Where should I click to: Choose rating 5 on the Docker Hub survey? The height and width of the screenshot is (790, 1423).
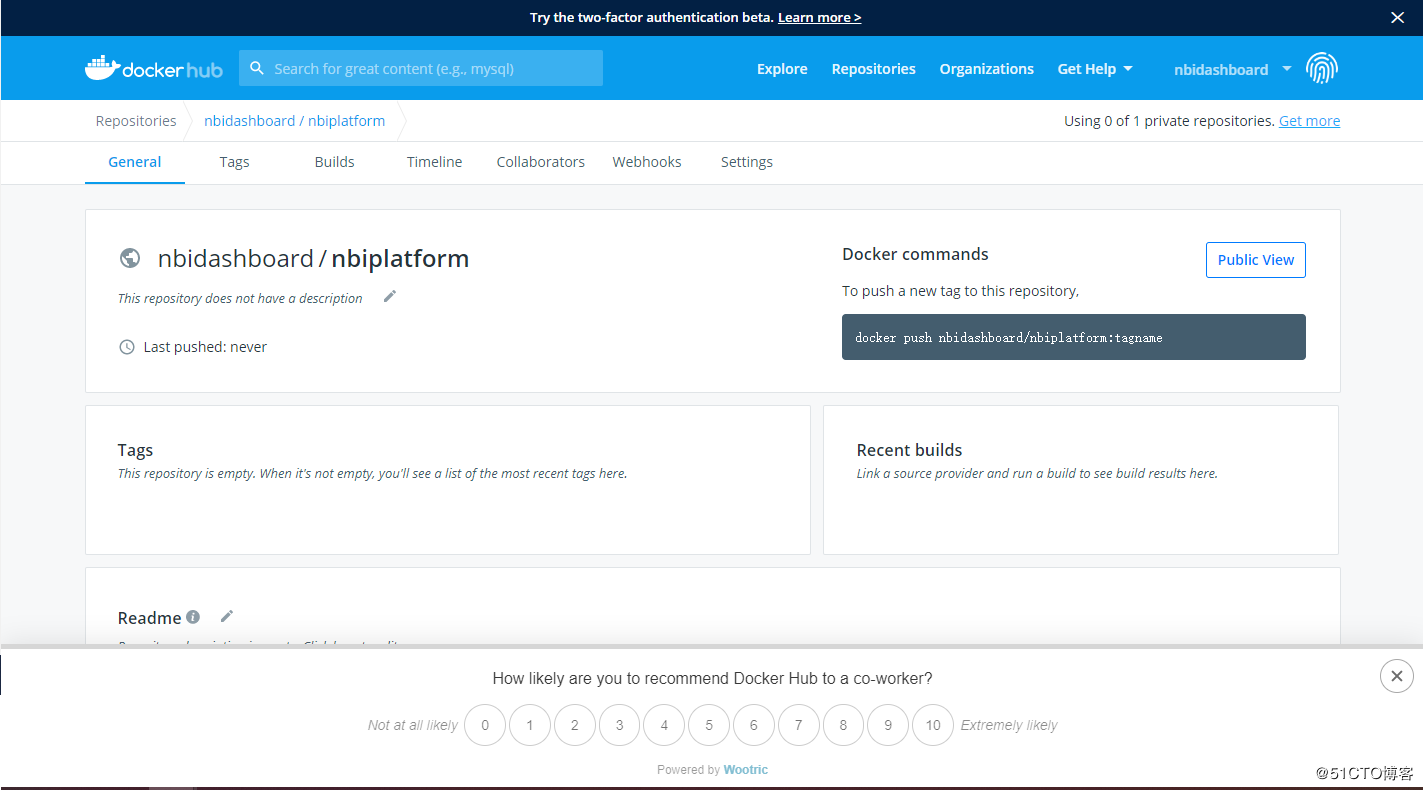point(708,725)
